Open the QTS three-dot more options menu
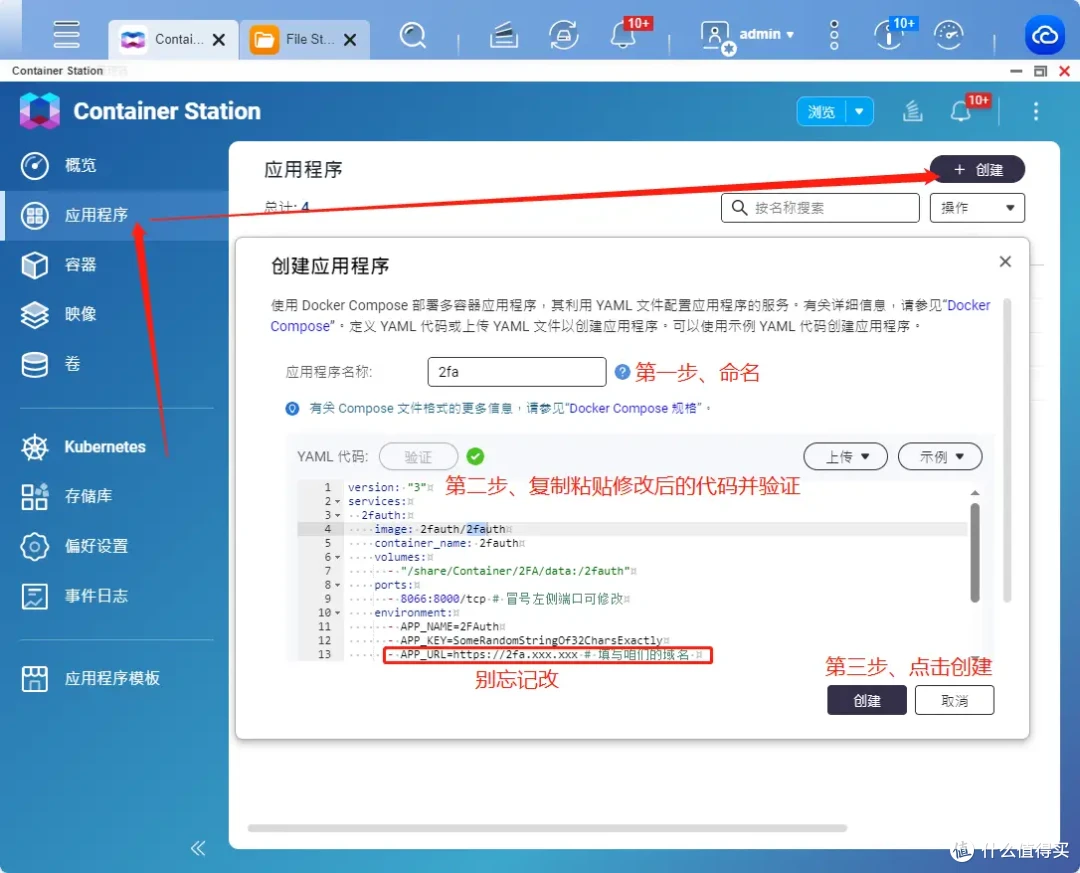Viewport: 1080px width, 873px height. tap(834, 34)
